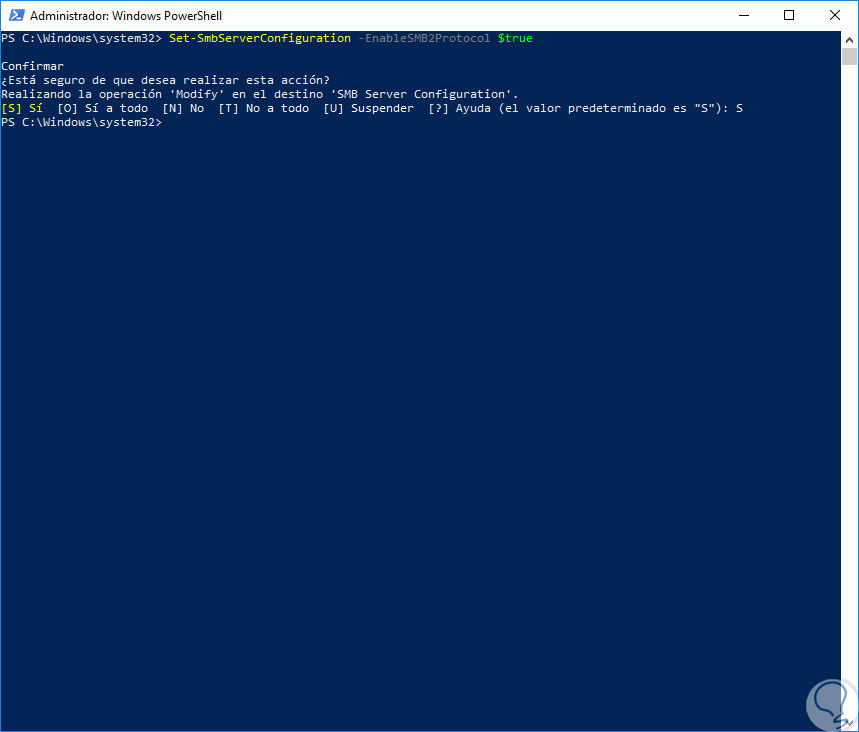Click the gray scrollbar thumb

click(849, 56)
